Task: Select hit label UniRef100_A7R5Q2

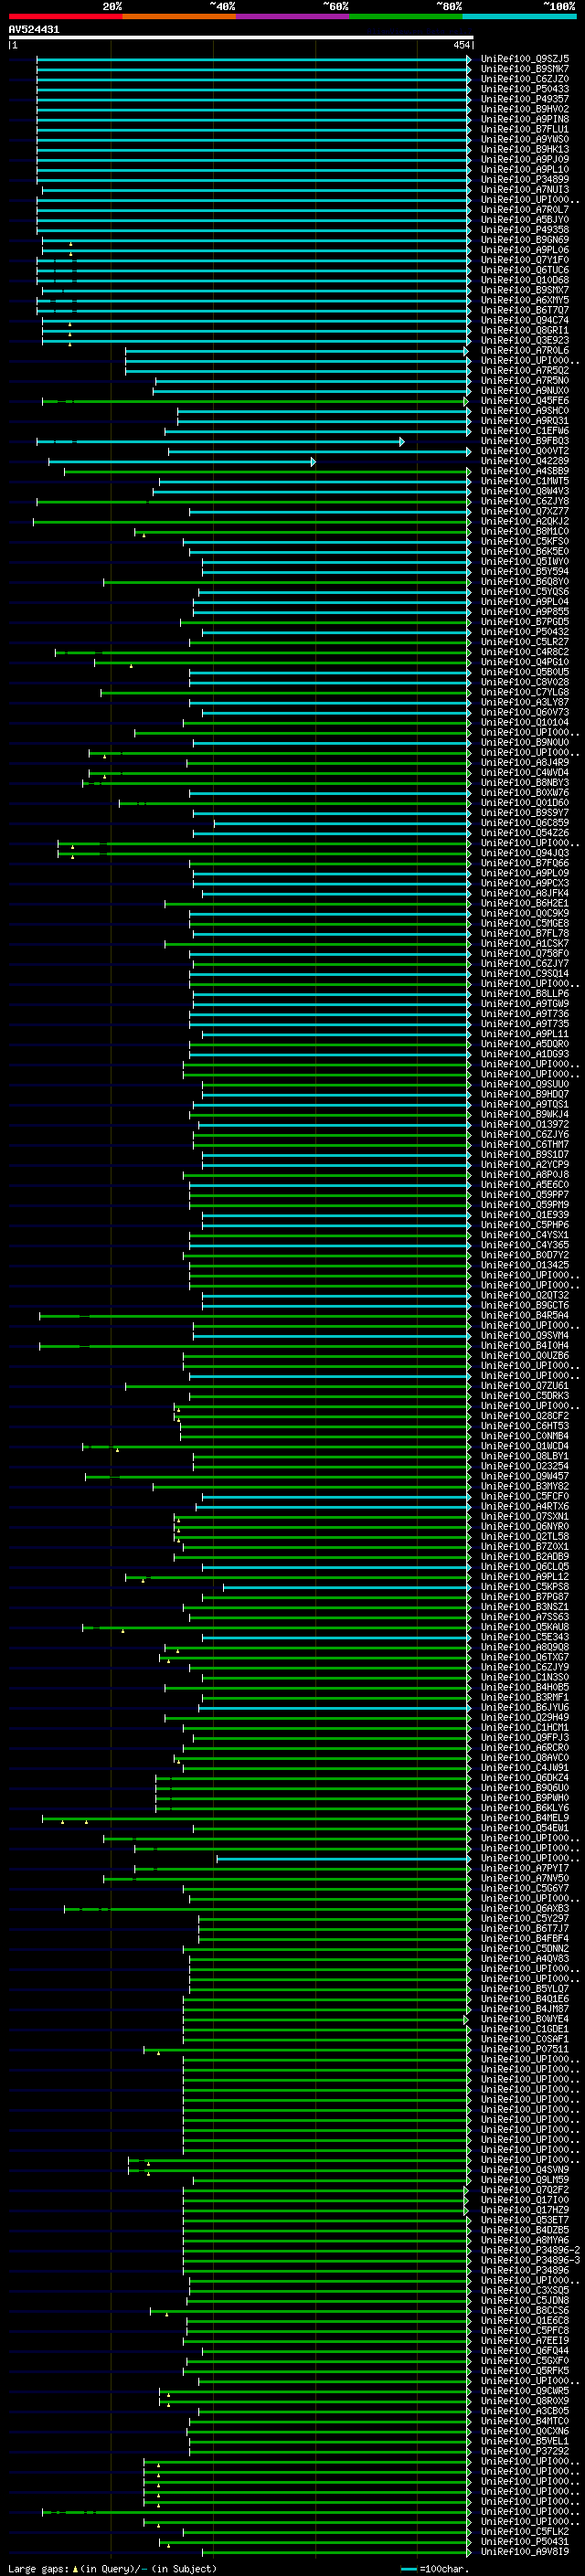Action: pos(524,371)
